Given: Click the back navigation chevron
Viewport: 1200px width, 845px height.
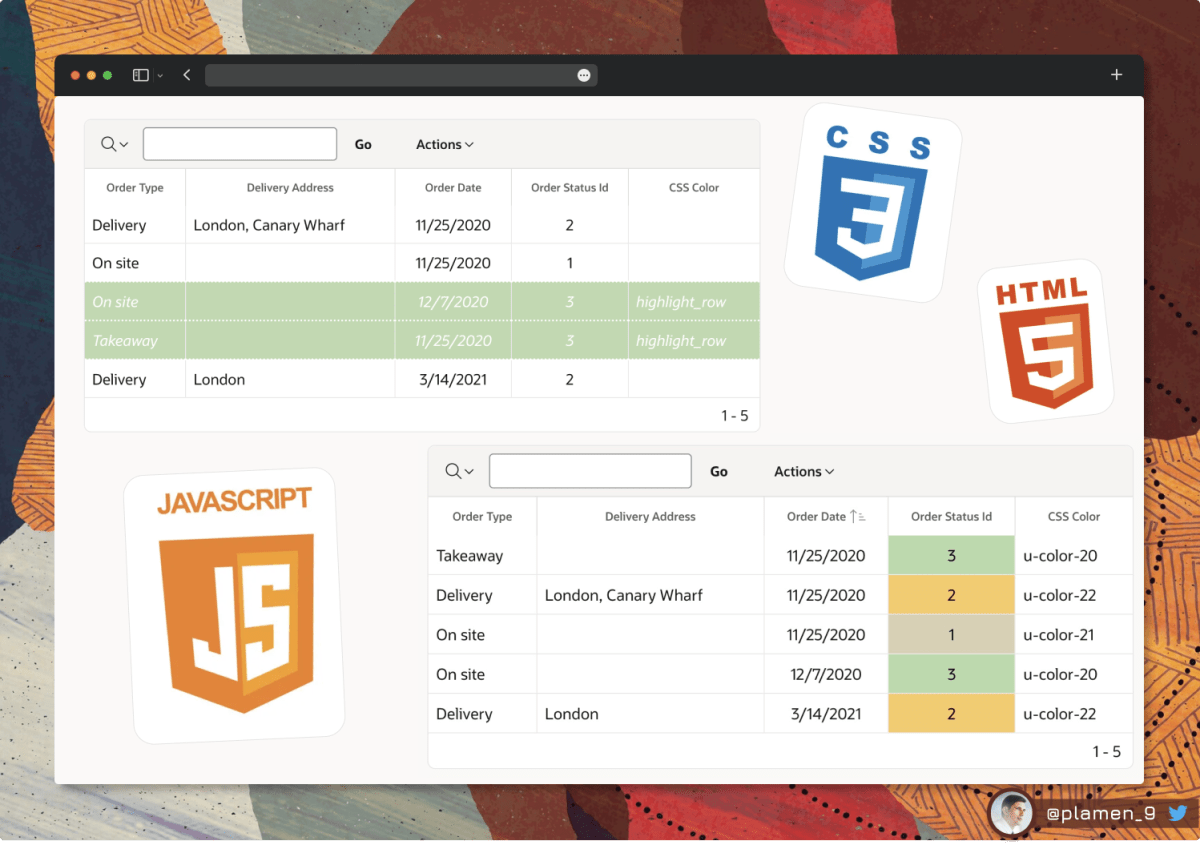Looking at the screenshot, I should [186, 74].
